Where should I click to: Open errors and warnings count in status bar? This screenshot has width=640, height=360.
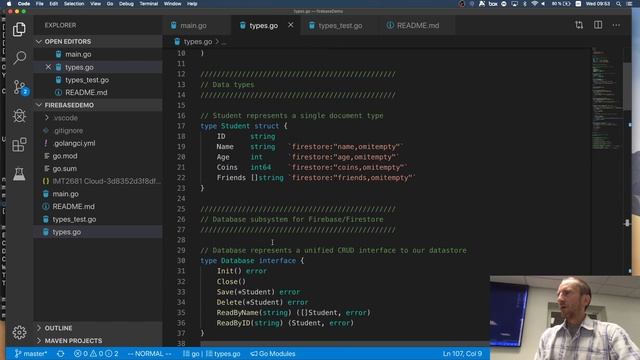96,353
